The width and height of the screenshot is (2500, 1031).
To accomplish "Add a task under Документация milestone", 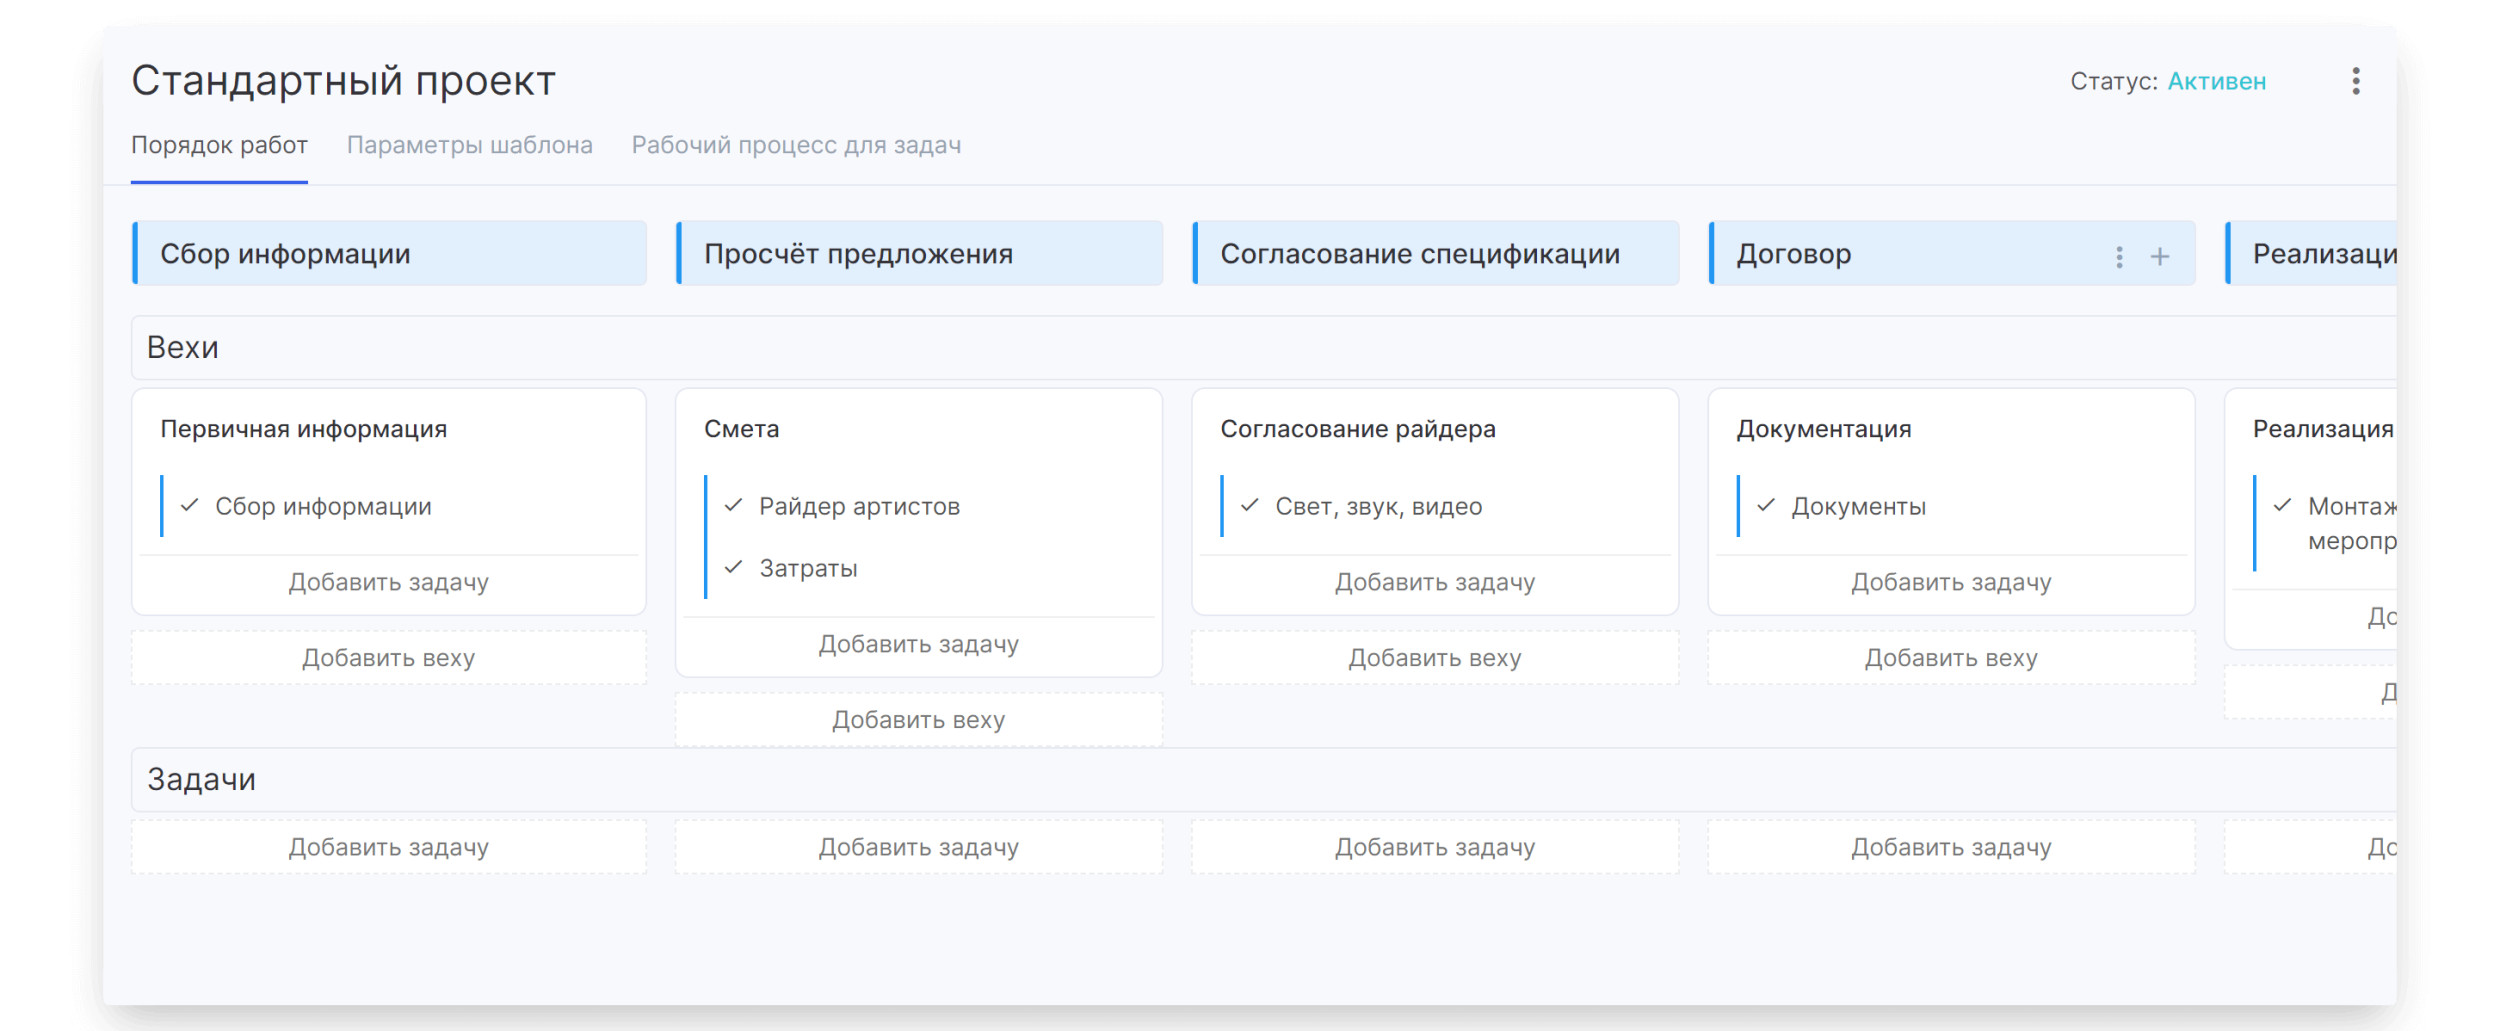I will tap(1950, 583).
